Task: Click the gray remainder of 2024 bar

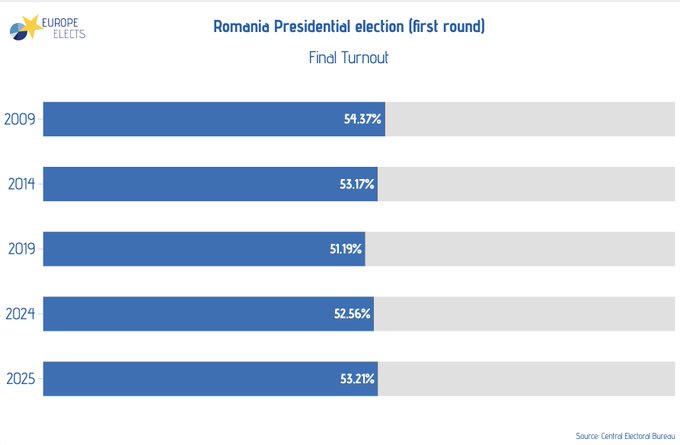Action: (x=520, y=314)
